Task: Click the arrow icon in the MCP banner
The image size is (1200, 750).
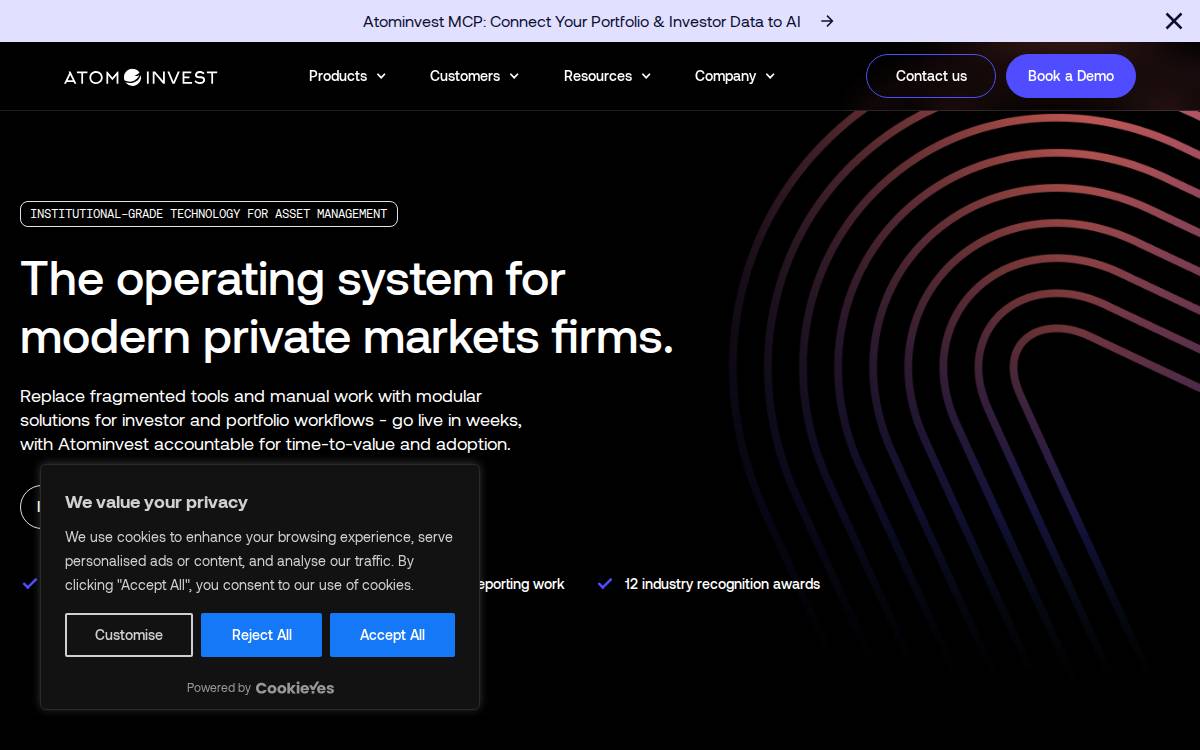Action: 827,21
